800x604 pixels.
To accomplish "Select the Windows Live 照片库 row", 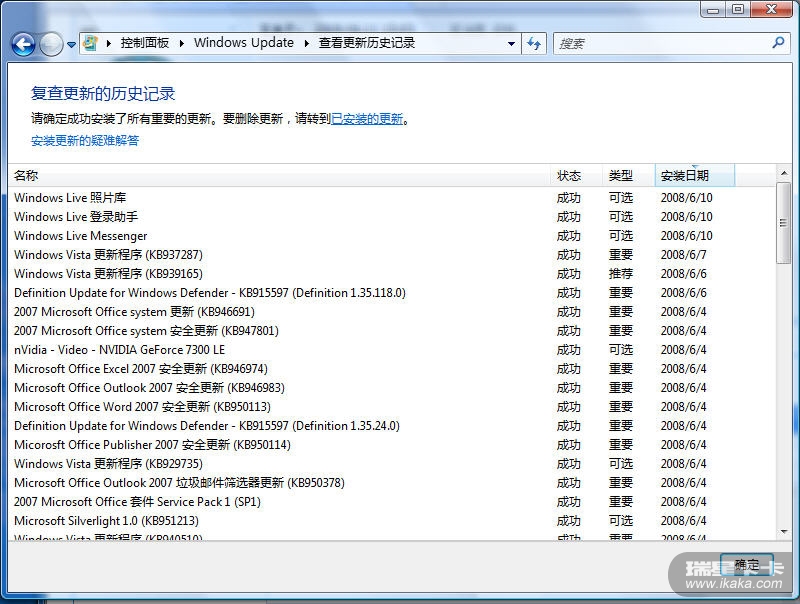I will pyautogui.click(x=392, y=198).
